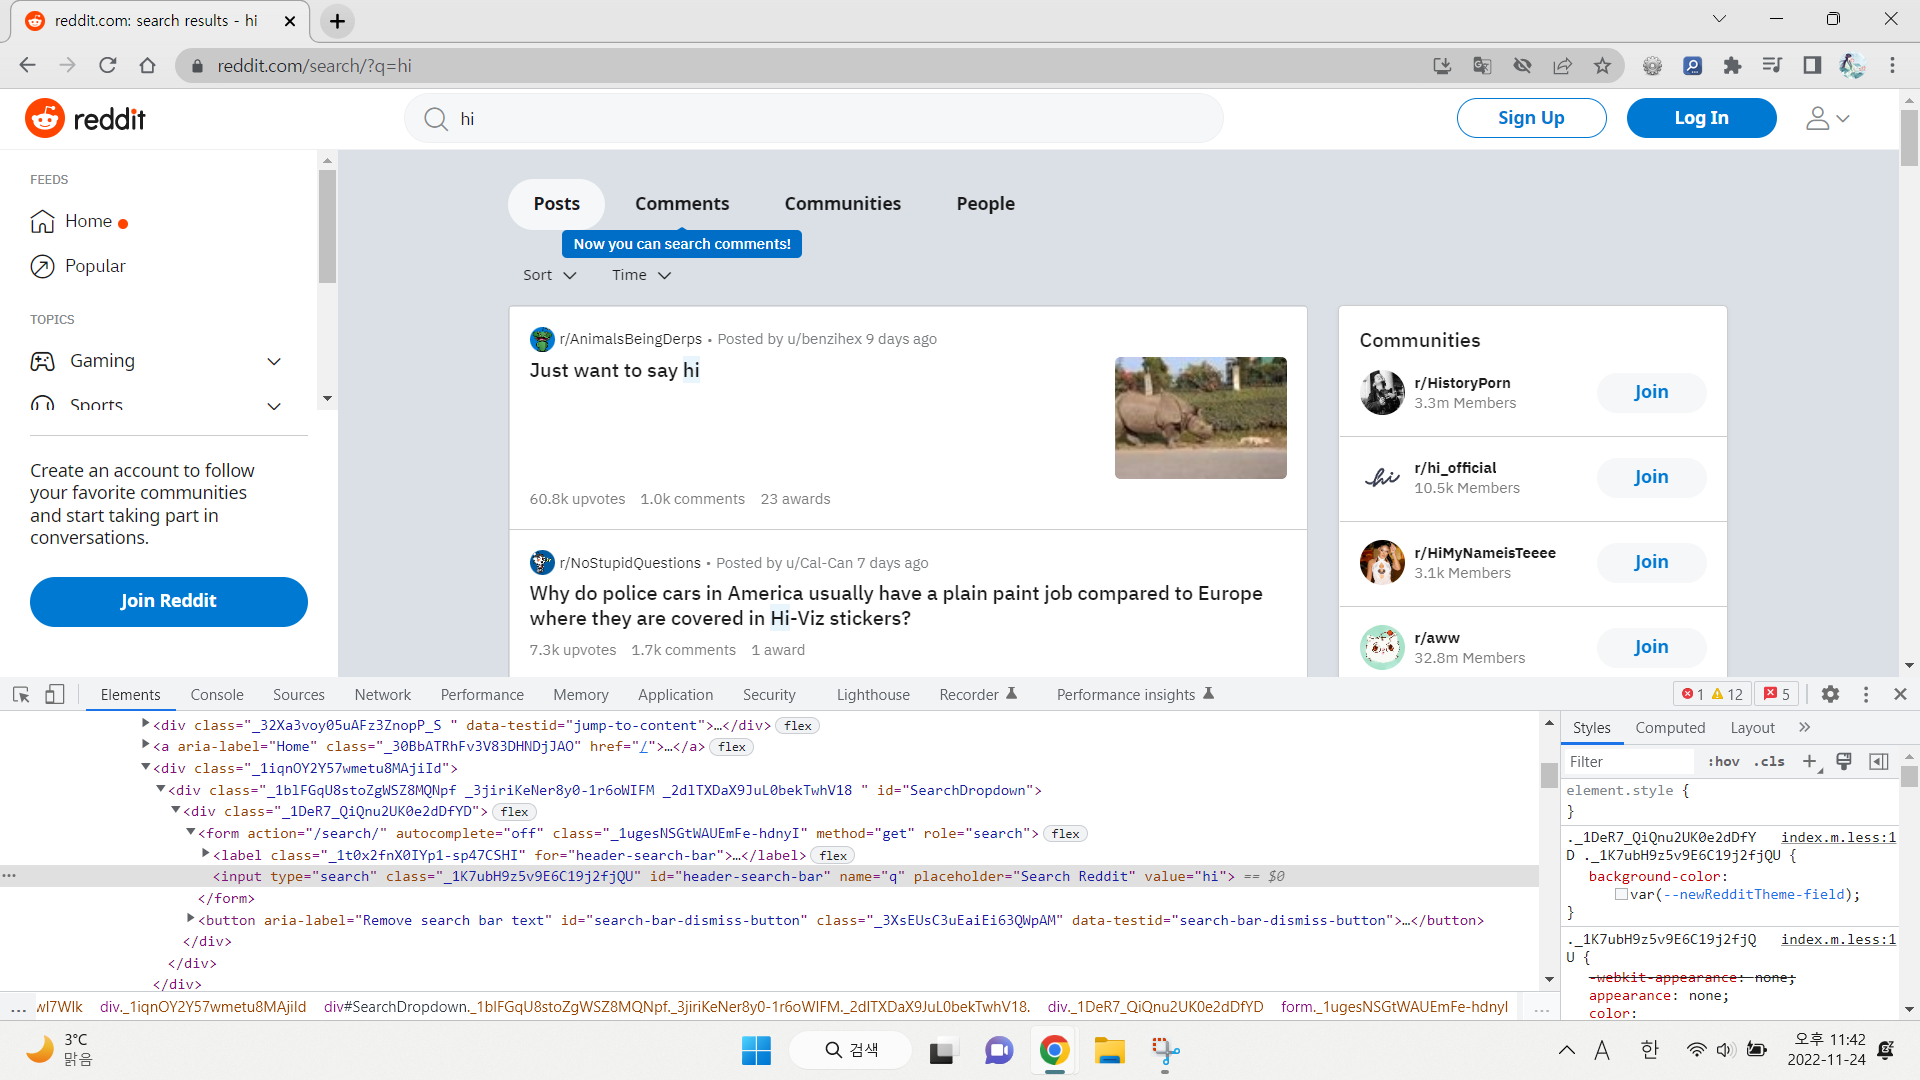Join the r/HistoryPorn community
Image resolution: width=1920 pixels, height=1080 pixels.
[1651, 392]
